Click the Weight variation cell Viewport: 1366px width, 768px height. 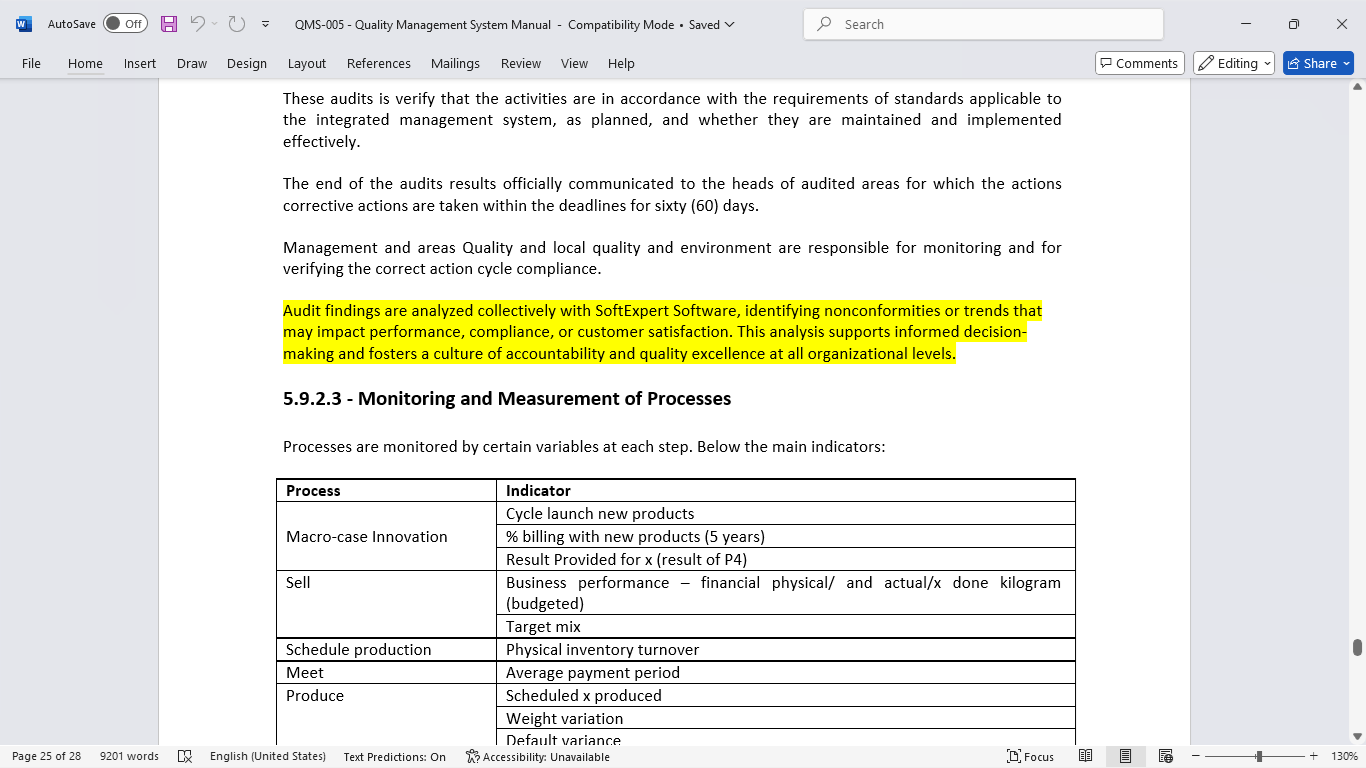(786, 719)
